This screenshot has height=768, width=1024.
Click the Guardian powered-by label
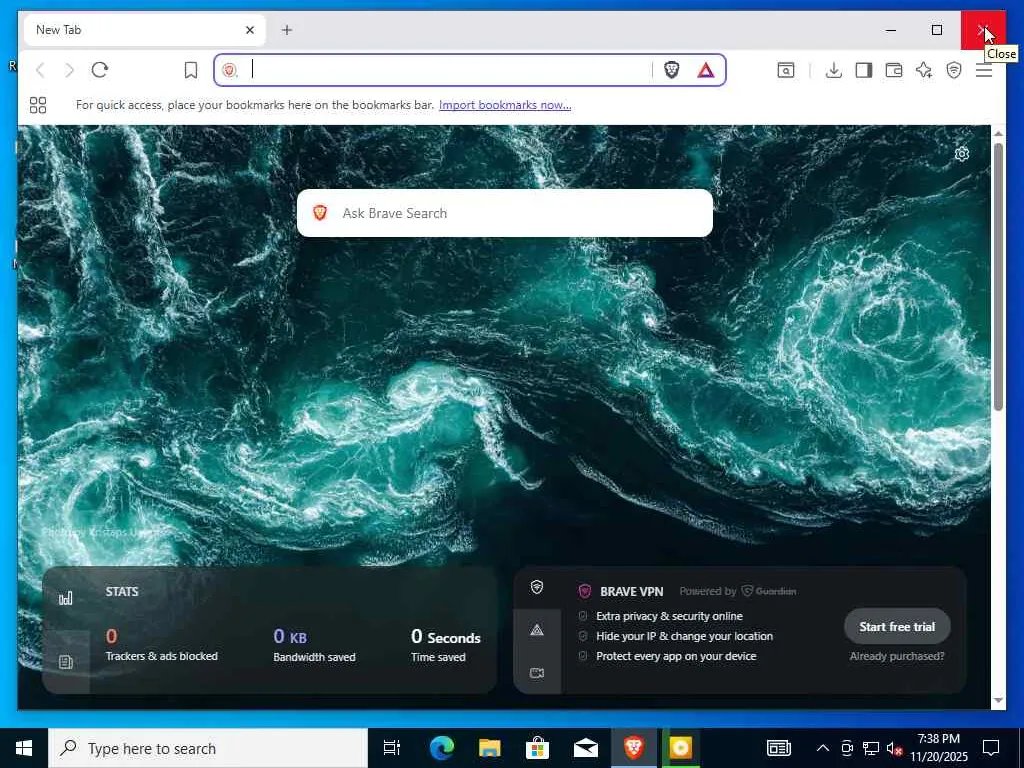[x=769, y=591]
